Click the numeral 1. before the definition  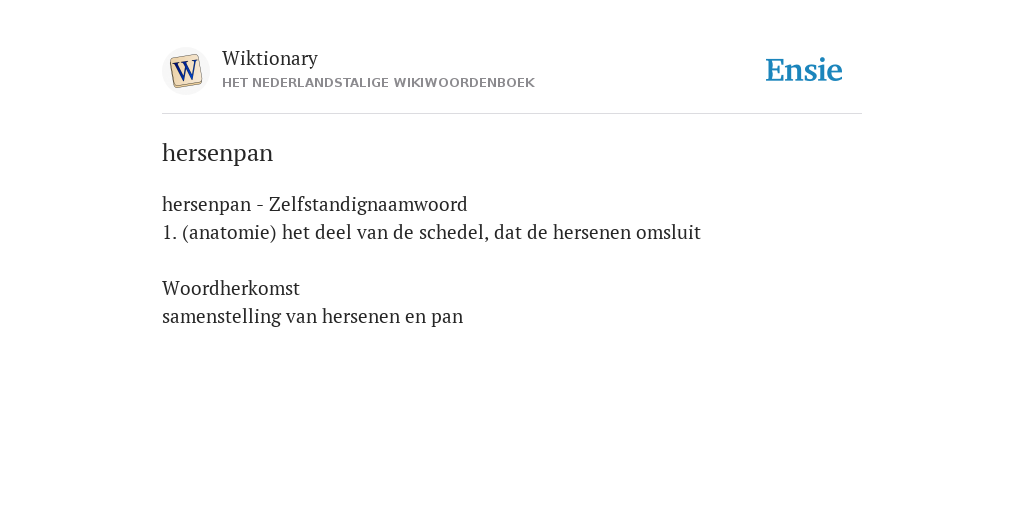(x=169, y=232)
